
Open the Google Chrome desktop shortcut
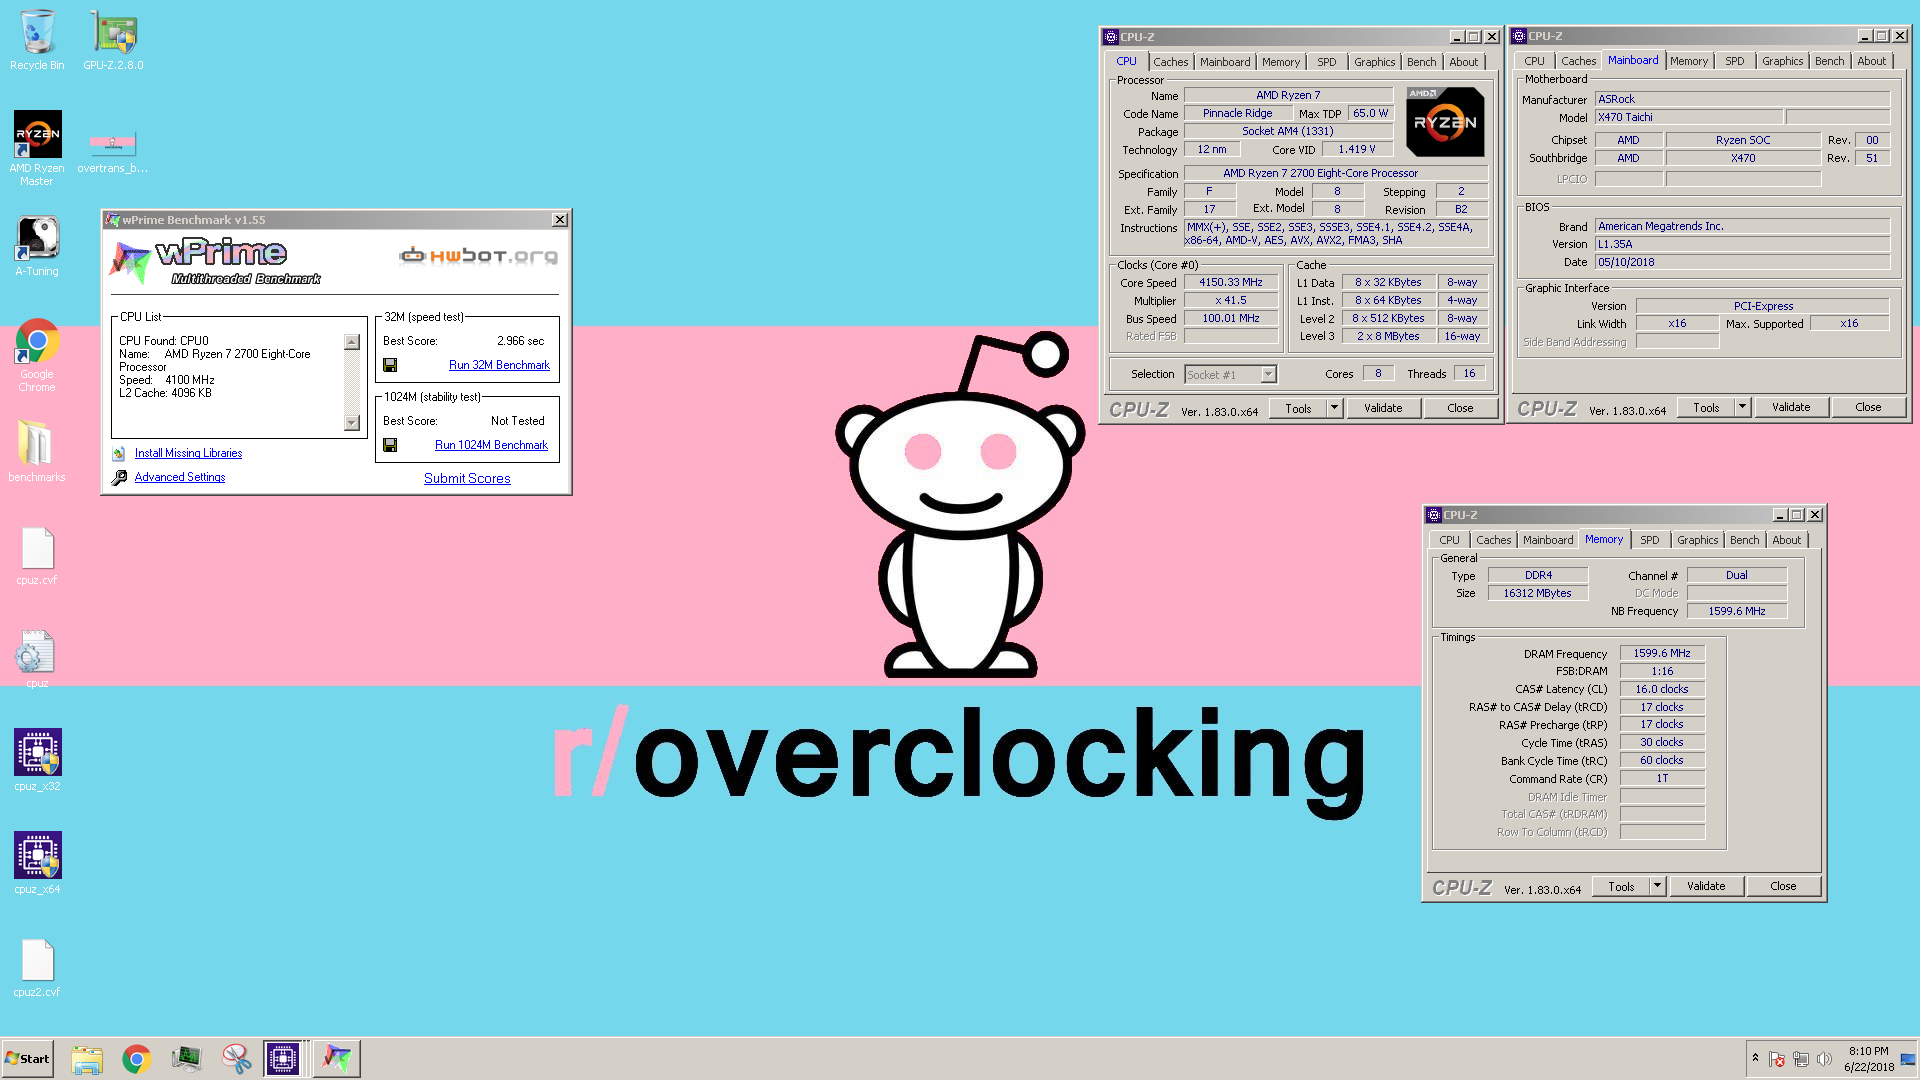click(x=37, y=356)
